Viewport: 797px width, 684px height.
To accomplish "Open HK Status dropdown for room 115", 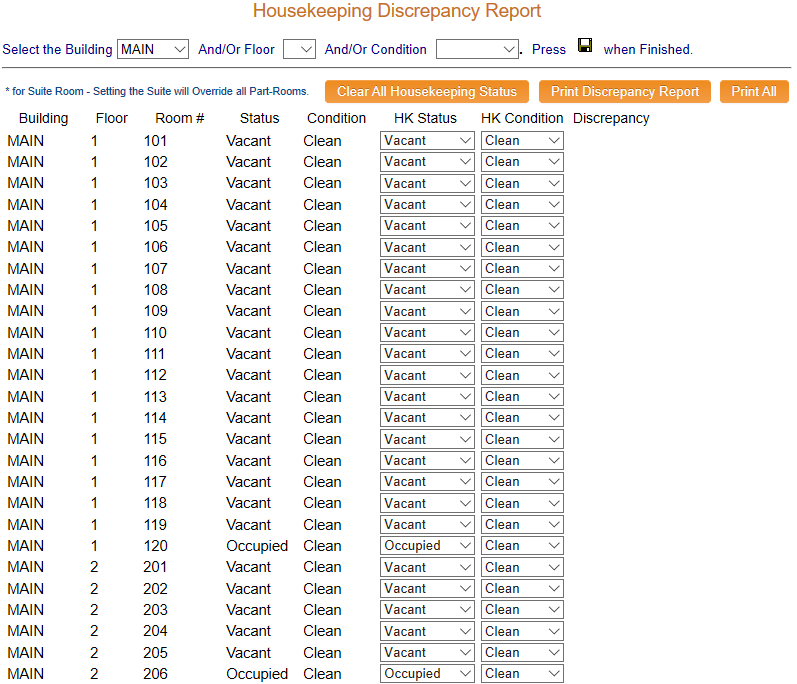I will tap(427, 440).
